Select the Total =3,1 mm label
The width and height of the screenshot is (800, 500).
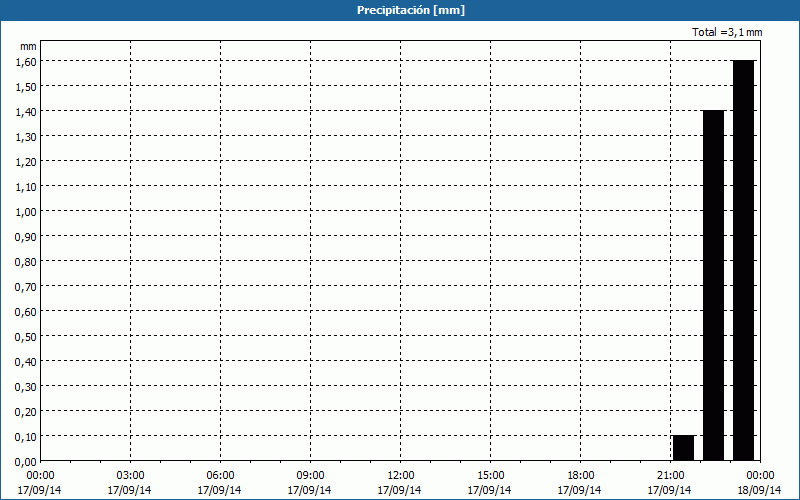727,32
